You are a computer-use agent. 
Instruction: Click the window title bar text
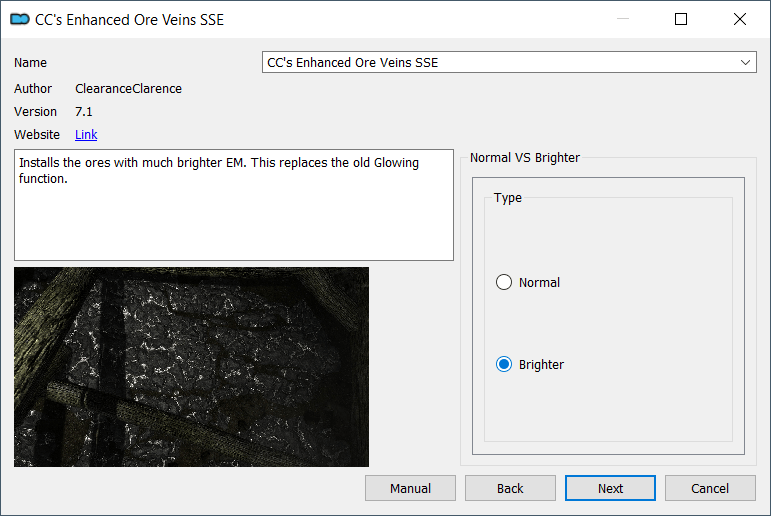coord(129,20)
